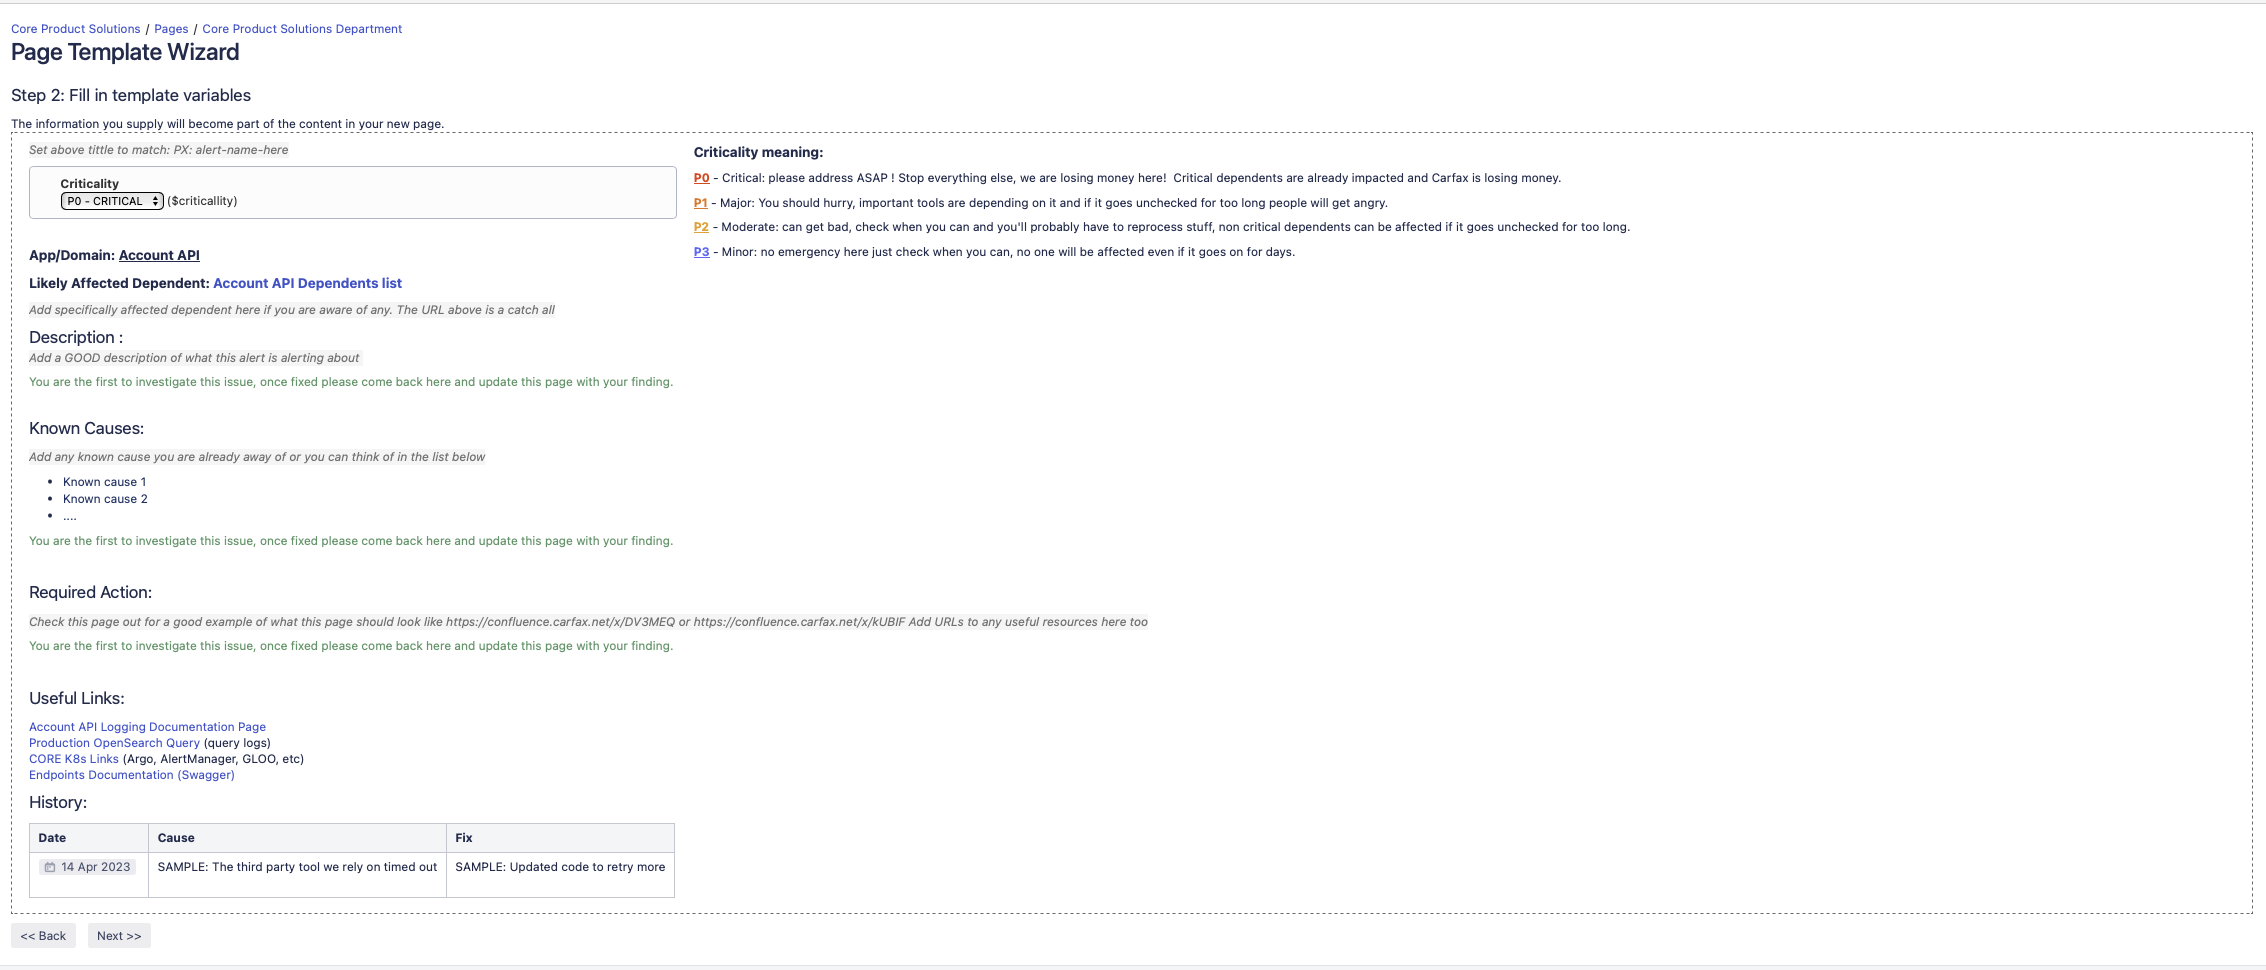The width and height of the screenshot is (2266, 970).
Task: Click the << Back button
Action: (x=43, y=936)
